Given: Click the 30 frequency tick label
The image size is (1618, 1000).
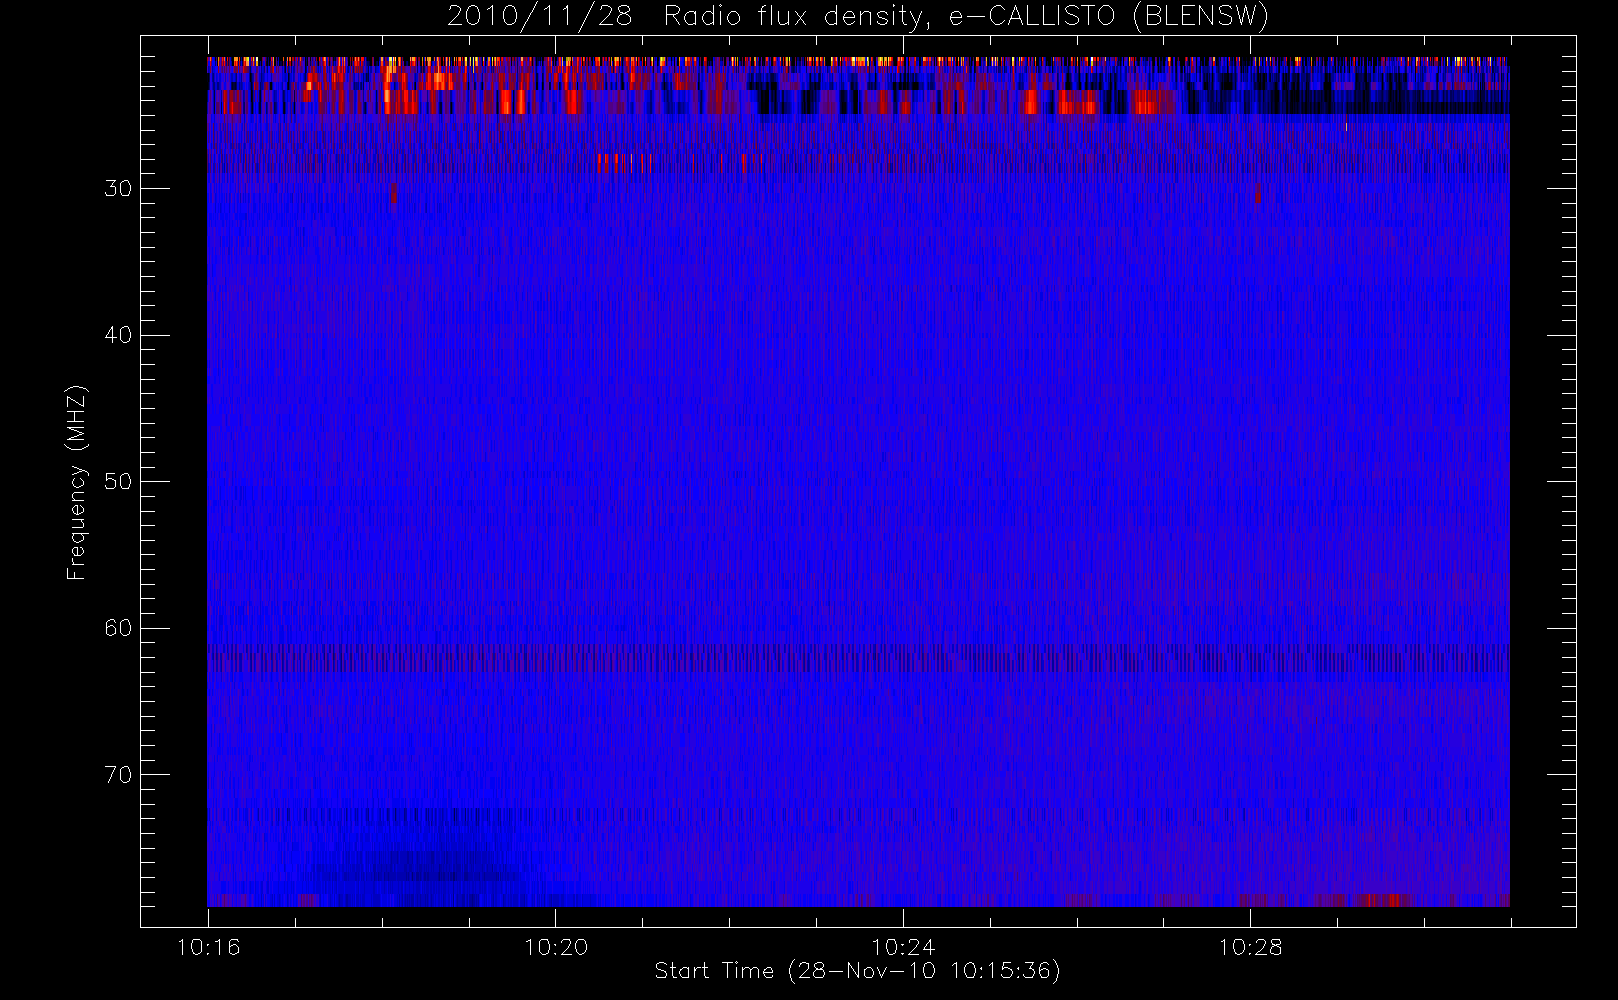Looking at the screenshot, I should [x=118, y=189].
